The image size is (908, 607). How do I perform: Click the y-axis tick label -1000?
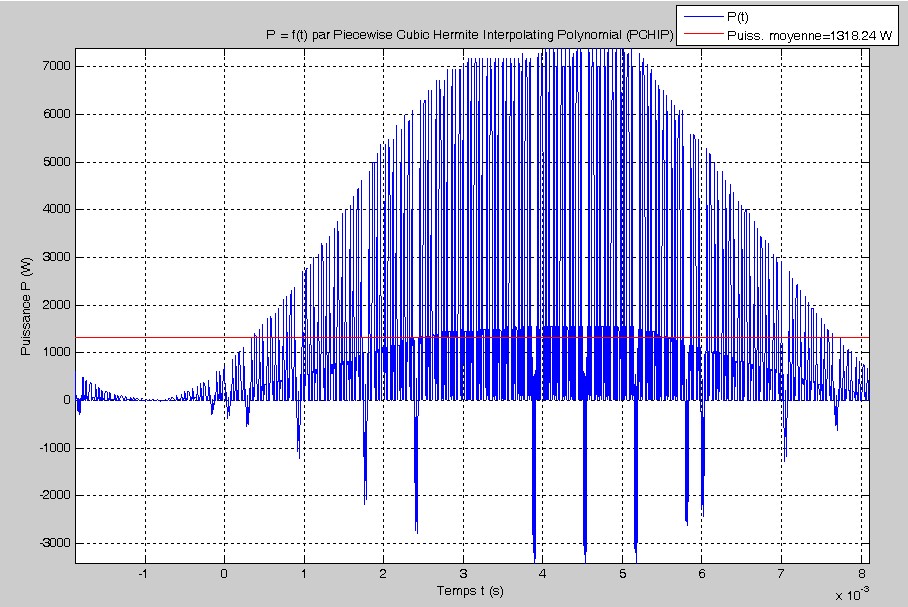tap(55, 448)
